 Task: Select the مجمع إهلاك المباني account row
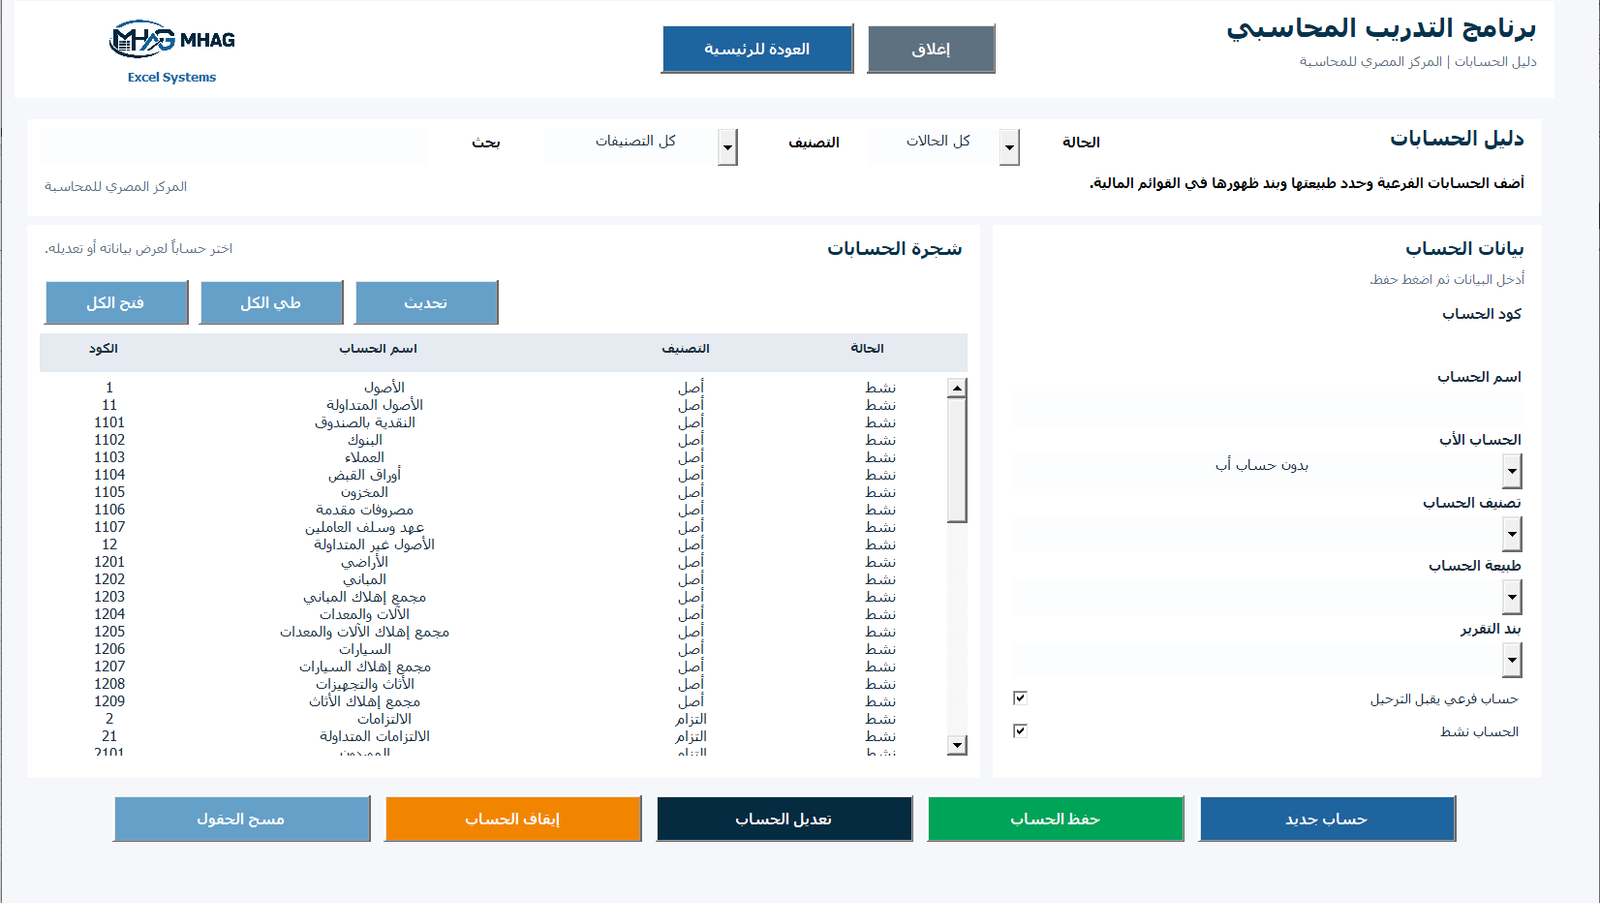494,597
